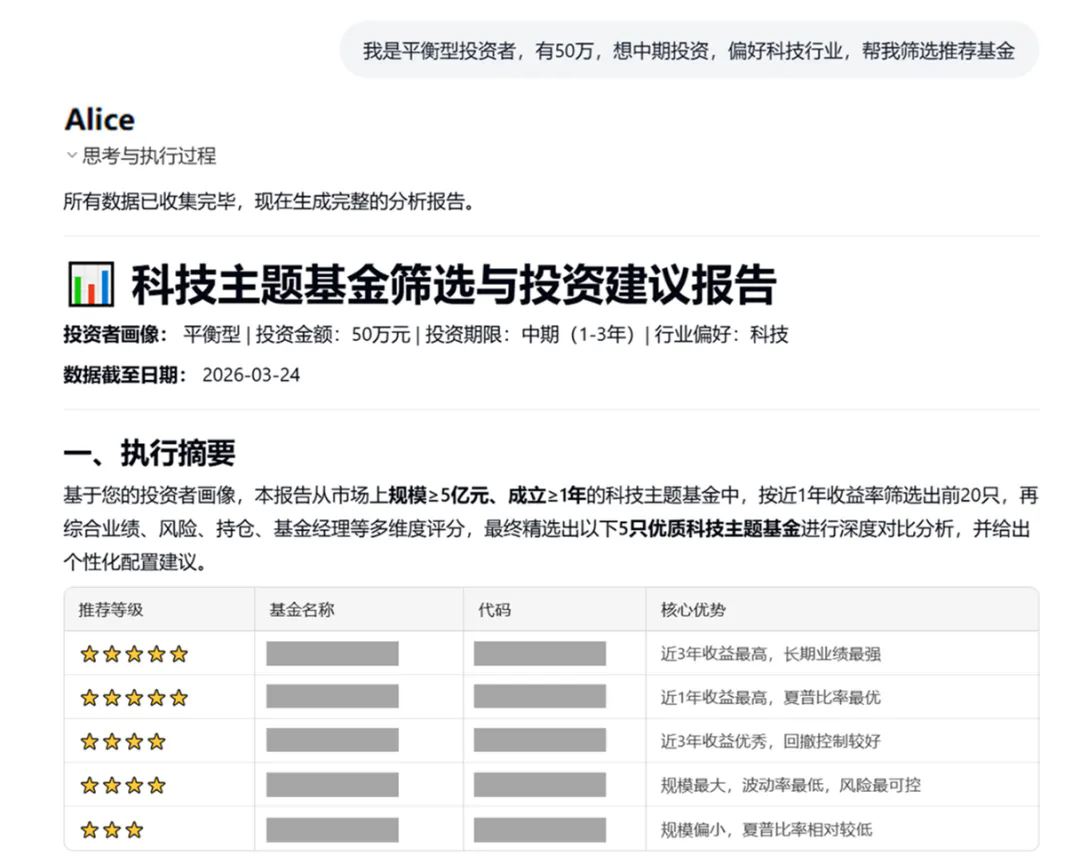Click the 一、执行摘要 section heading
Viewport: 1080px width, 863px height.
149,453
